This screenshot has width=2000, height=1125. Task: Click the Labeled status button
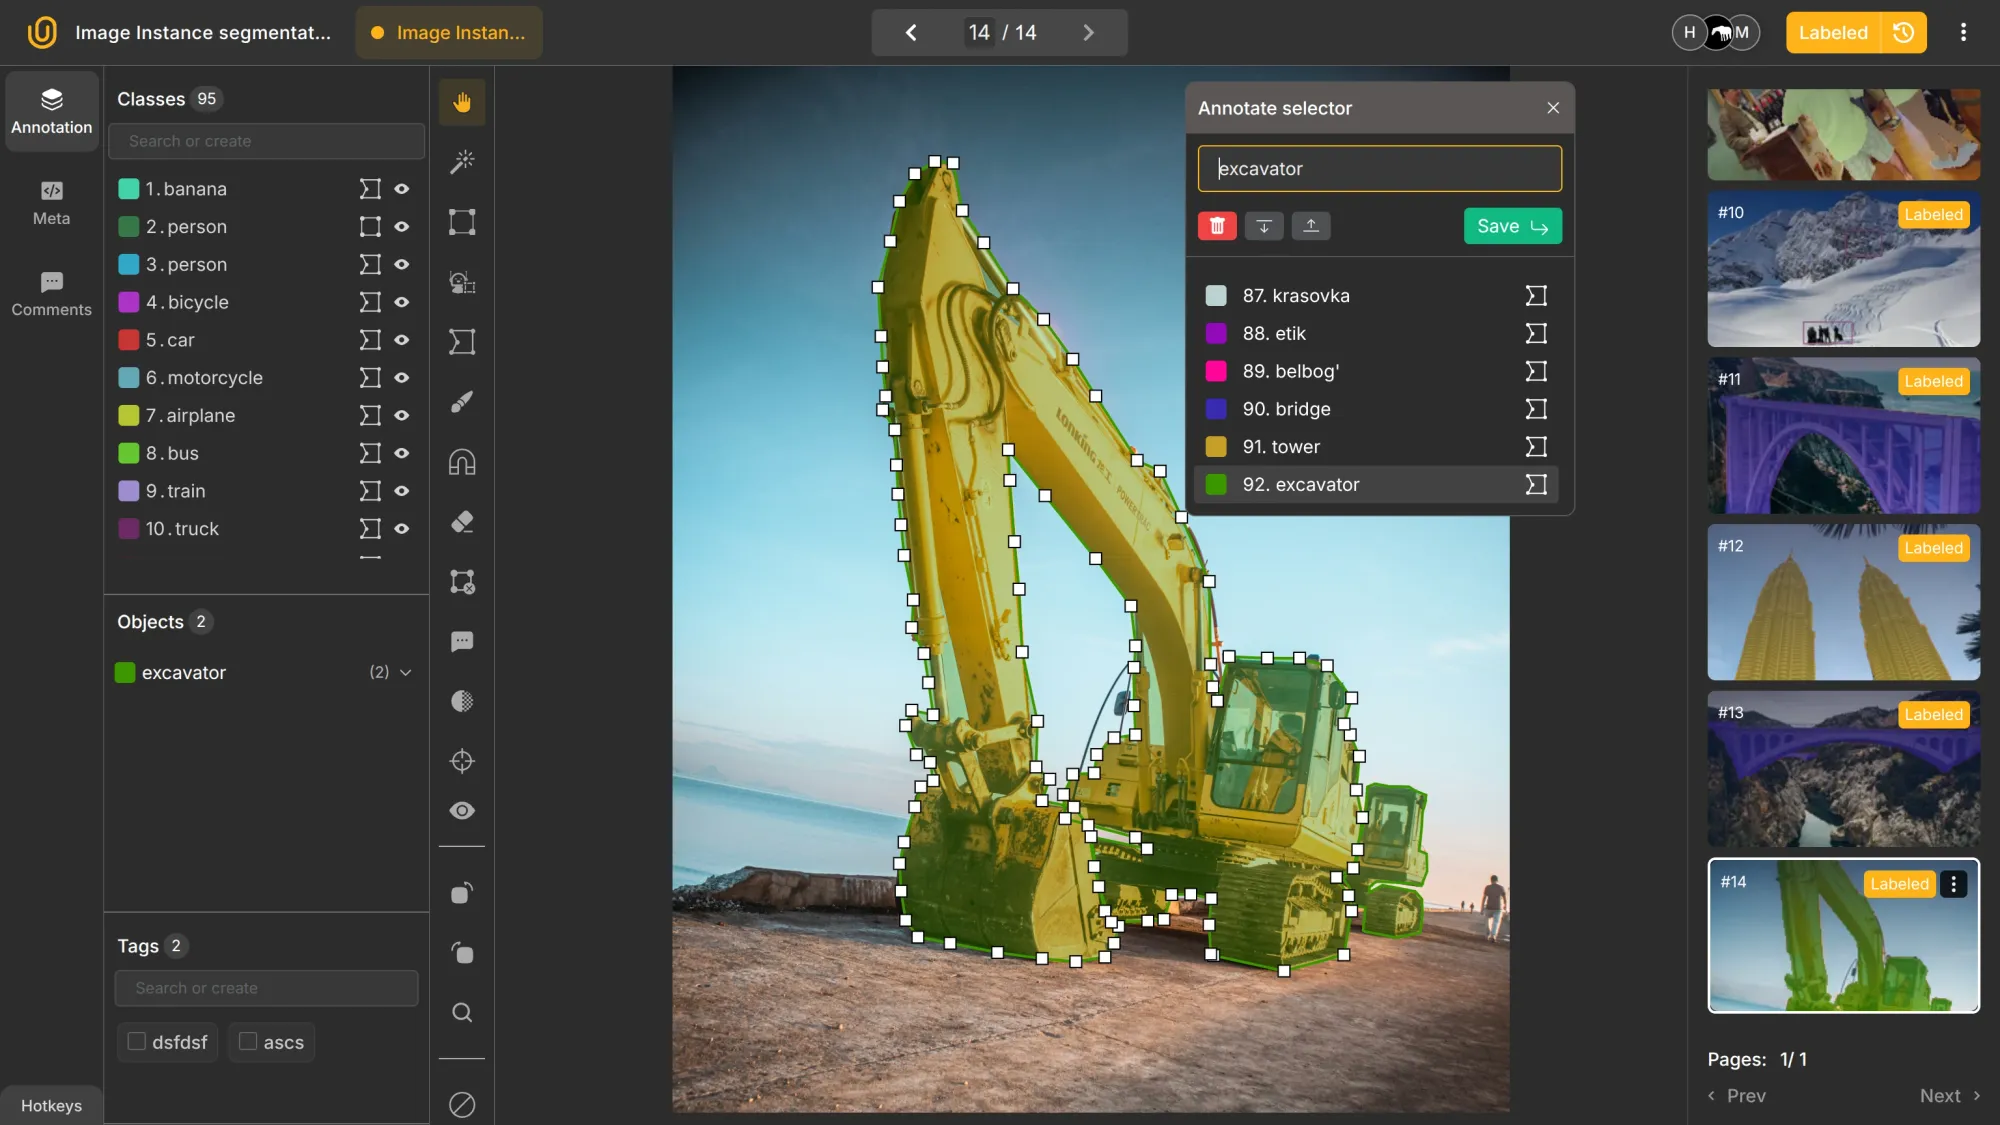(1832, 32)
